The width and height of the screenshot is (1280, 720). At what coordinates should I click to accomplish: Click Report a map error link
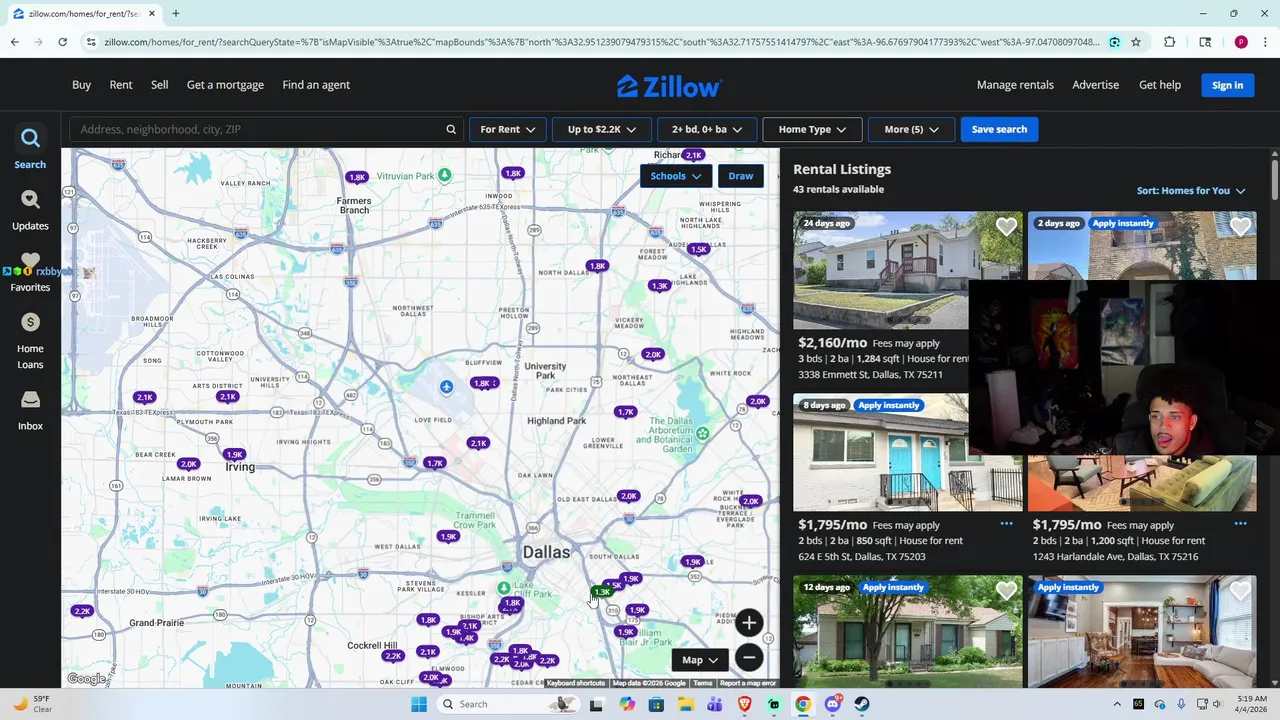click(747, 683)
